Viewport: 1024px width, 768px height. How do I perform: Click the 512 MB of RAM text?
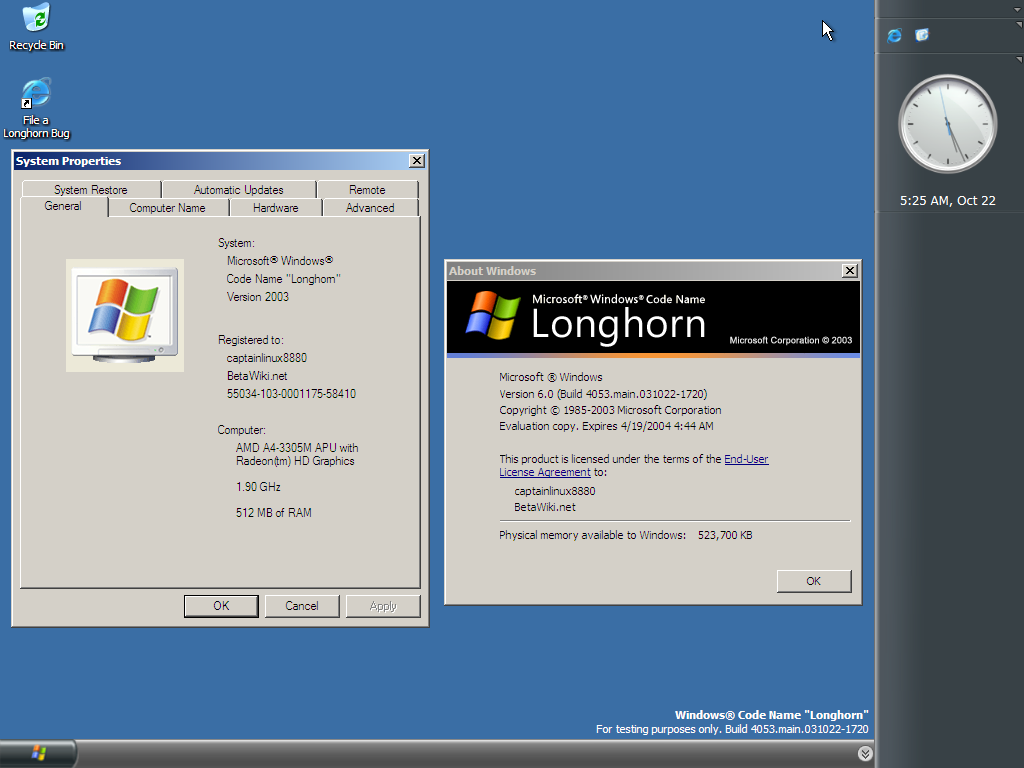click(274, 513)
